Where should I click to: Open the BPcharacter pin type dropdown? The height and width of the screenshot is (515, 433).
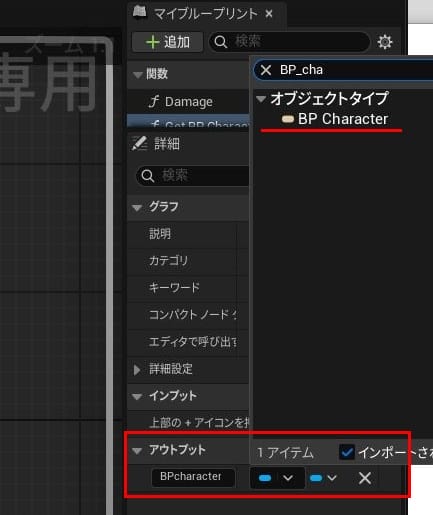pyautogui.click(x=277, y=478)
